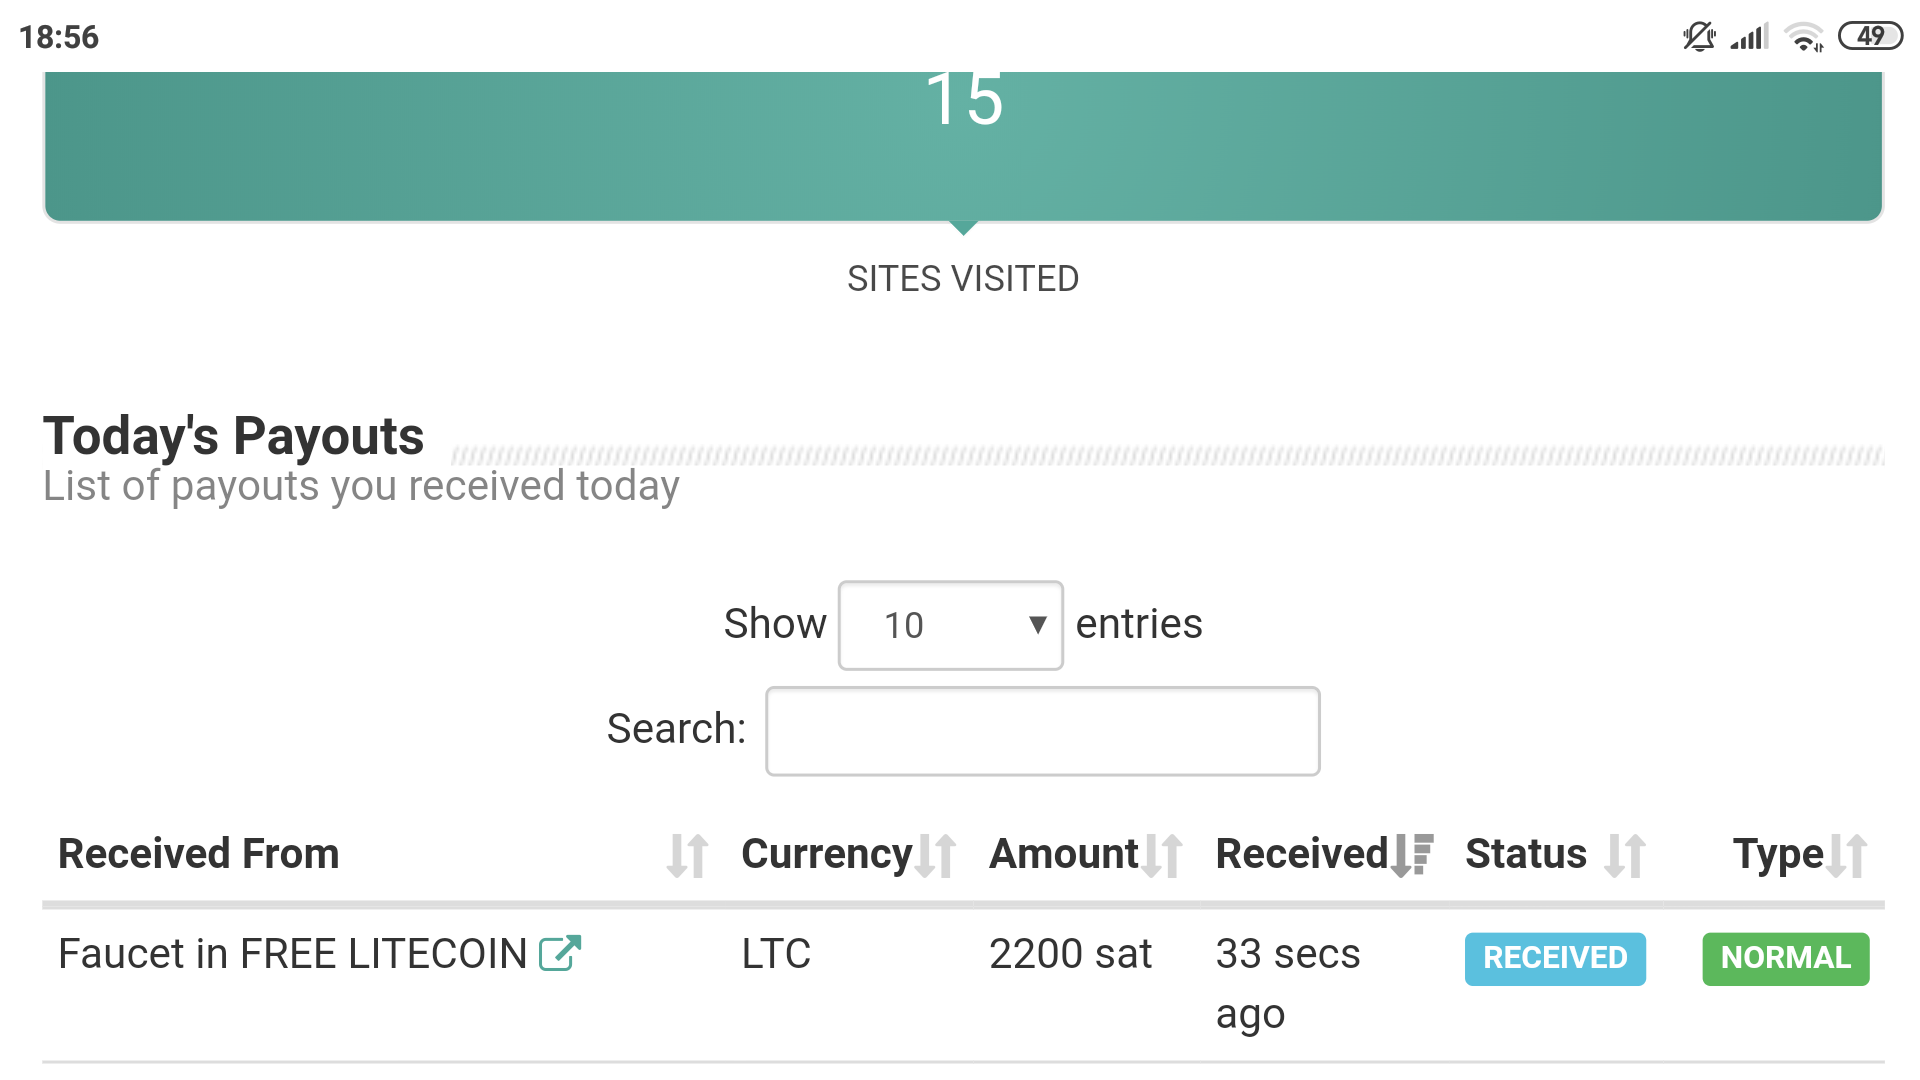Screen dimensions: 1920x1080
Task: Click the green NORMAL type badge
Action: coord(1785,959)
